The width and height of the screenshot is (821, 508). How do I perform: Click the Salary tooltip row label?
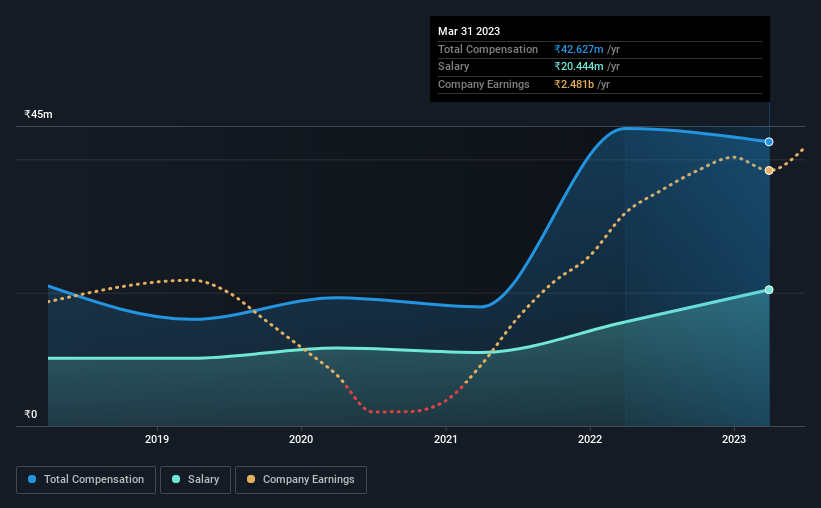click(453, 67)
